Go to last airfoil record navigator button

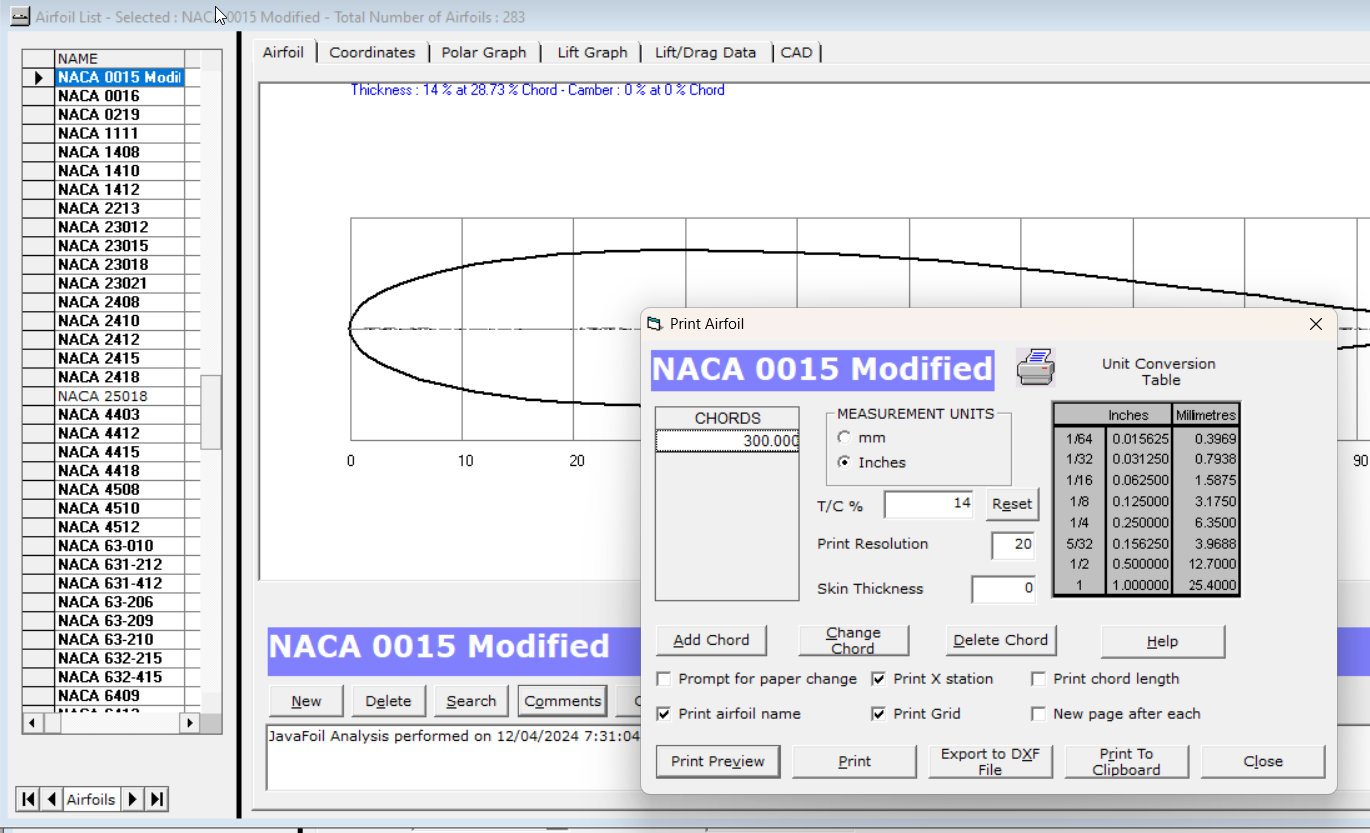pos(157,799)
